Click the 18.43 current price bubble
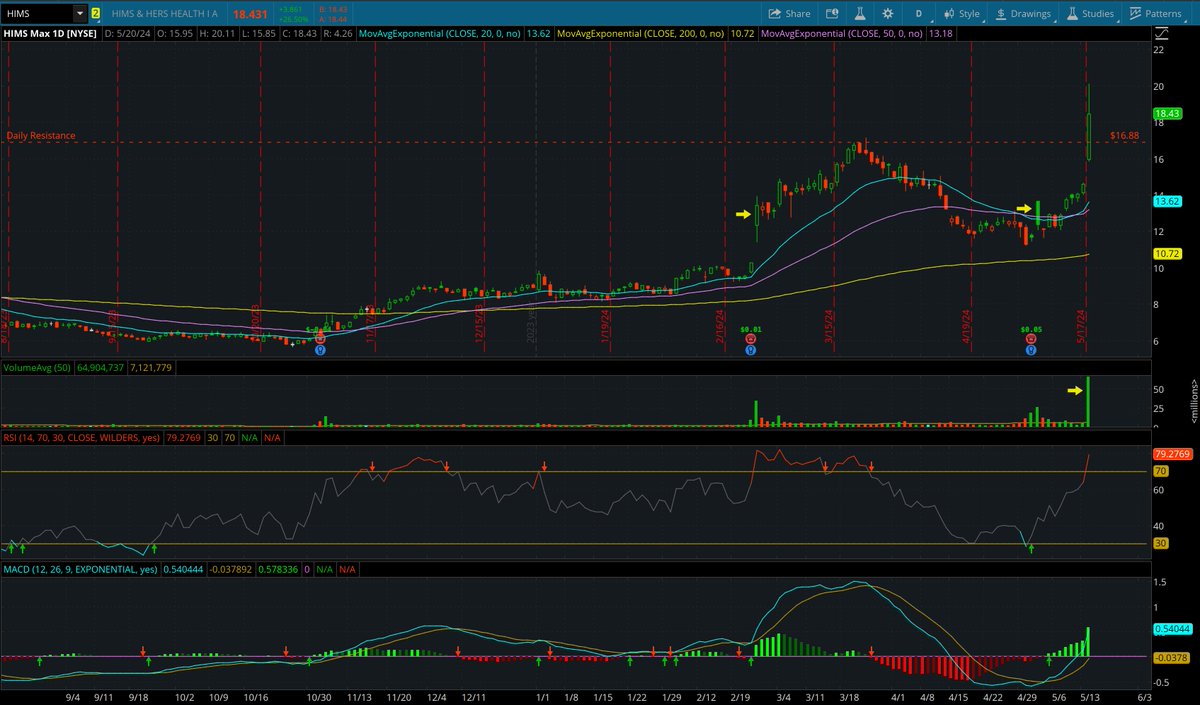Viewport: 1200px width, 705px height. (x=1168, y=114)
